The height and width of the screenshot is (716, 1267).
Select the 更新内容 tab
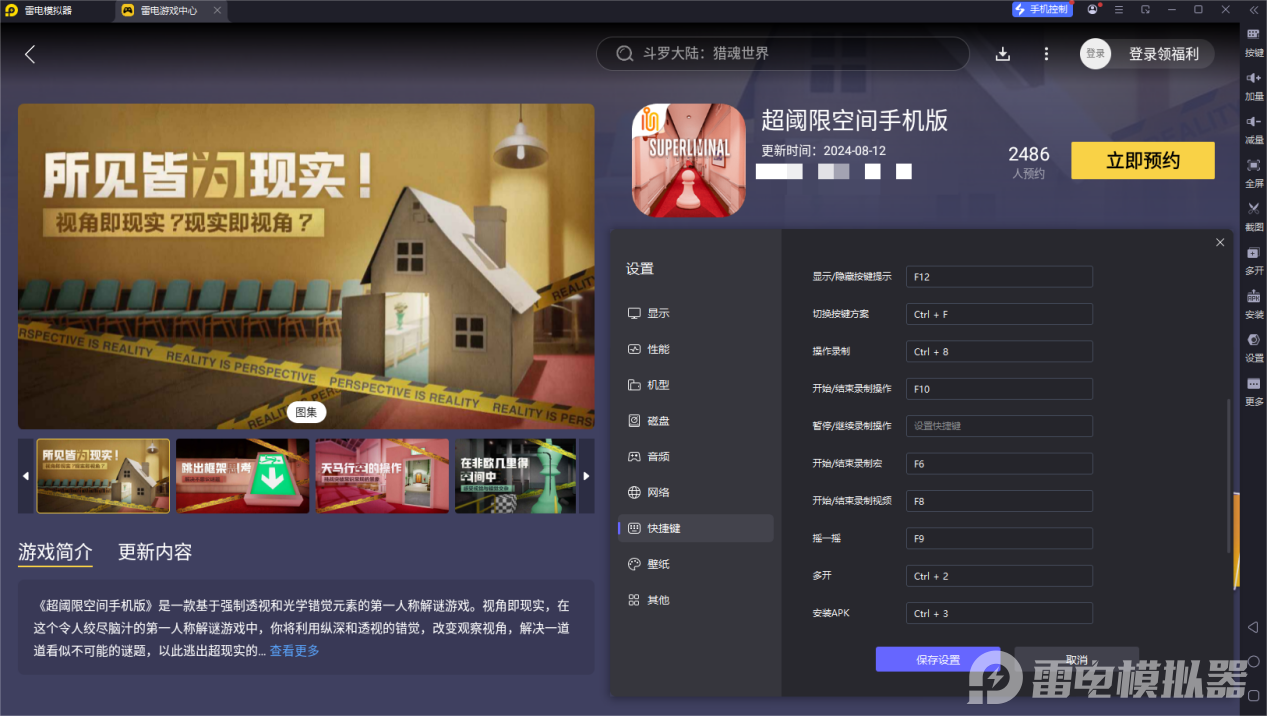(155, 552)
